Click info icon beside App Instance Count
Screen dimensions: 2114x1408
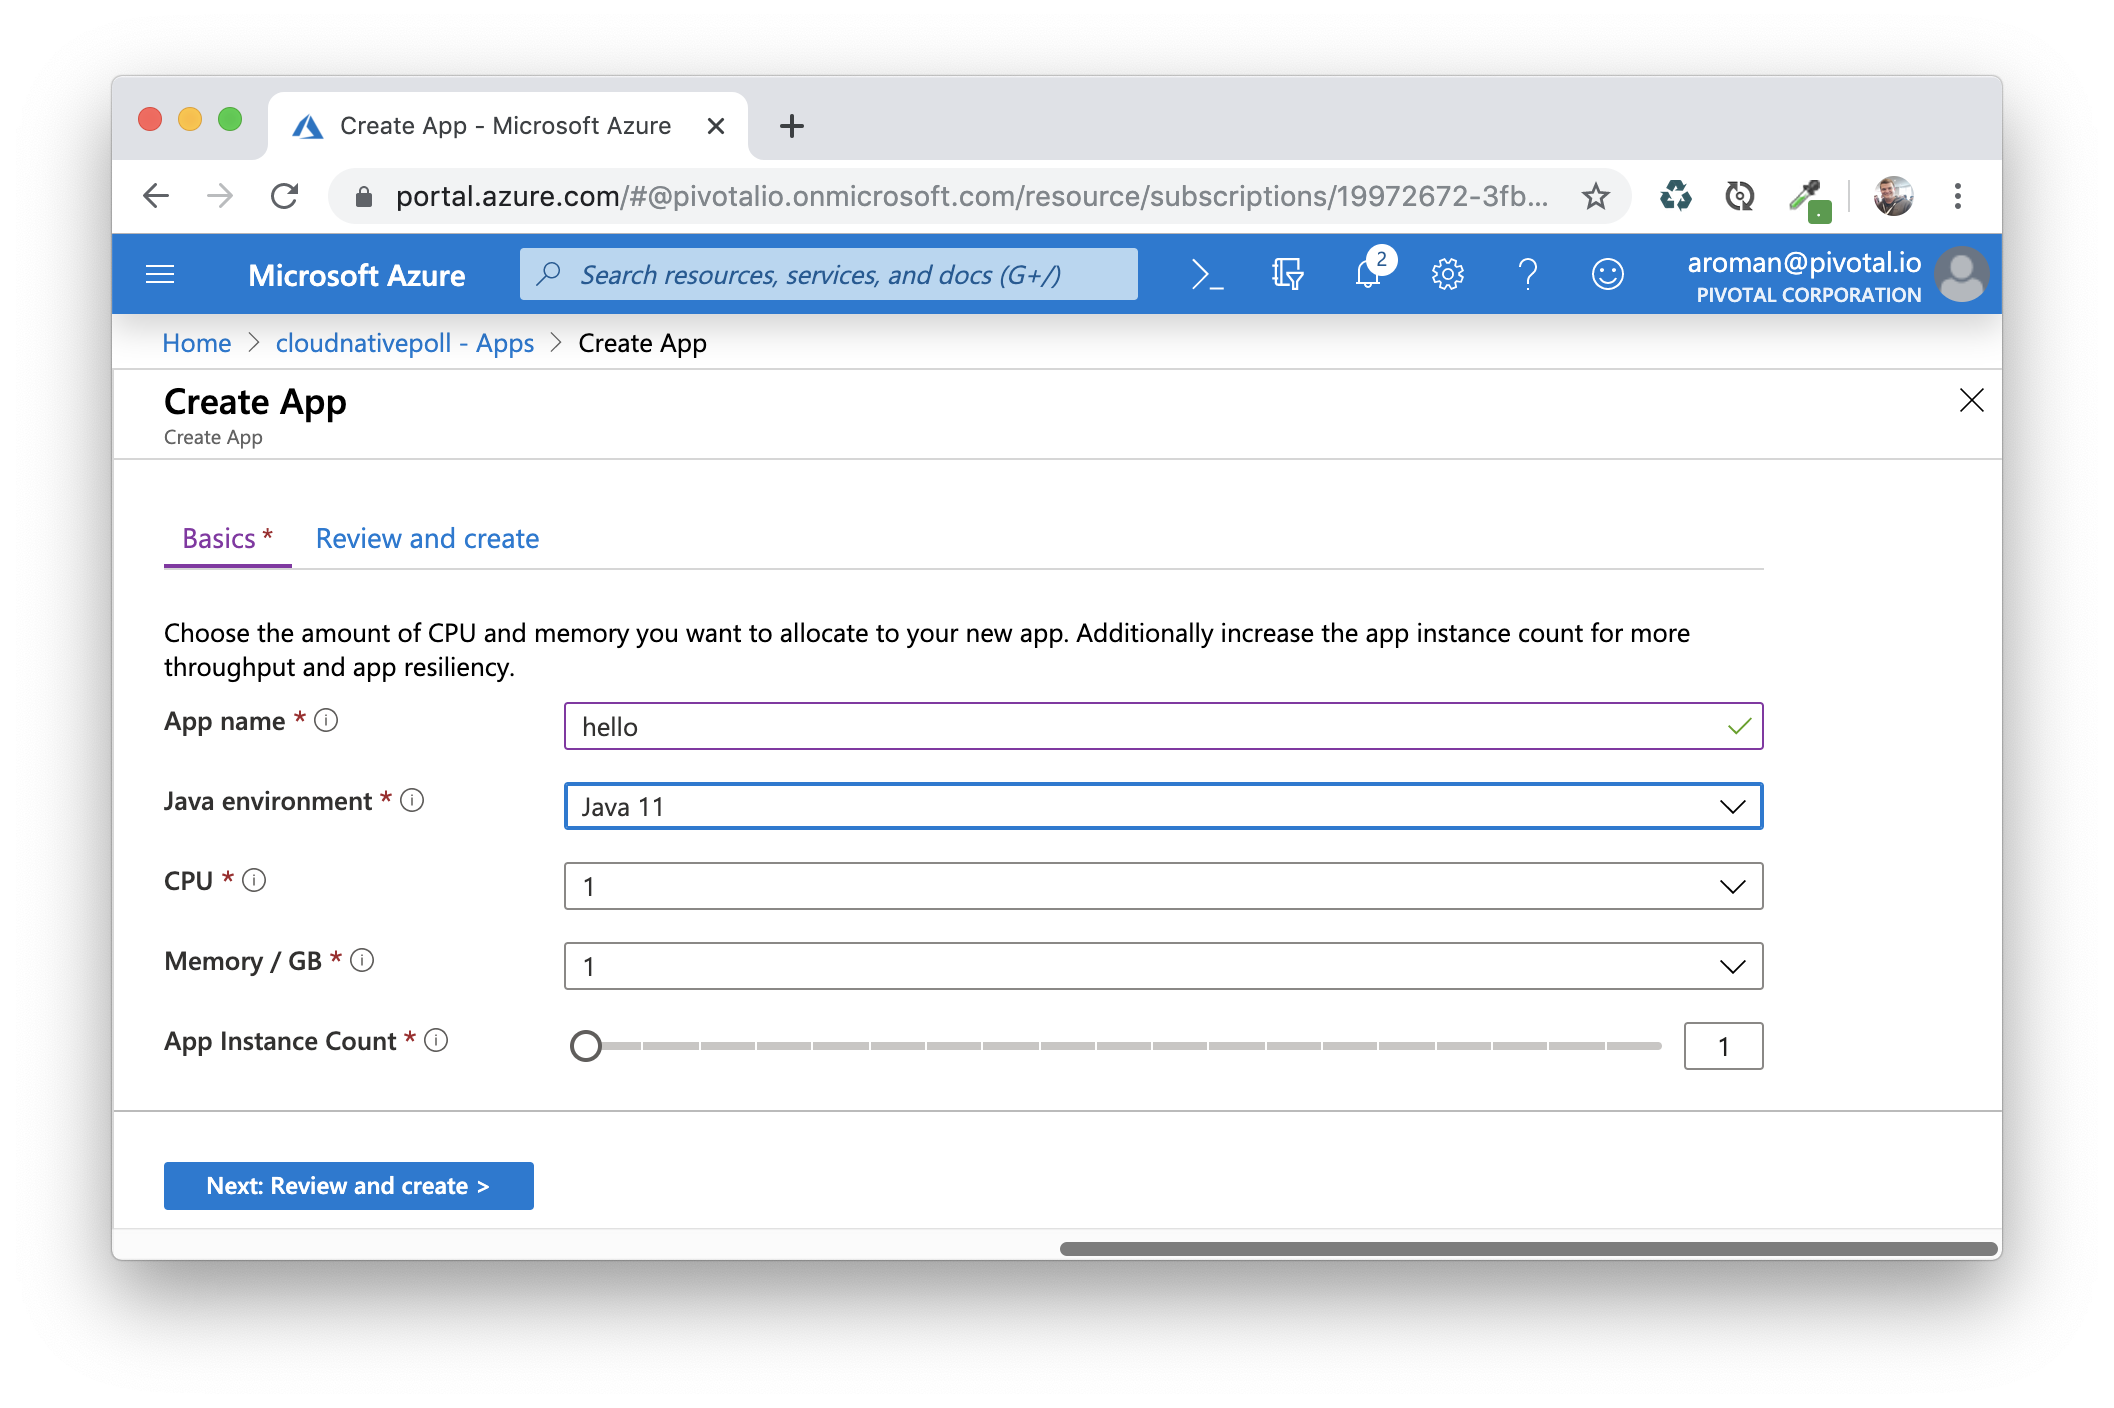tap(436, 1040)
